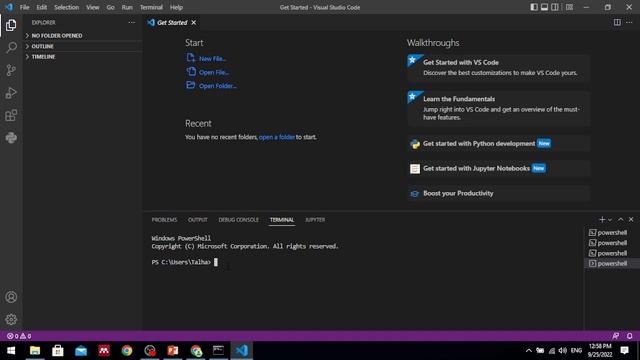Open editor more actions ellipsis

pyautogui.click(x=629, y=22)
